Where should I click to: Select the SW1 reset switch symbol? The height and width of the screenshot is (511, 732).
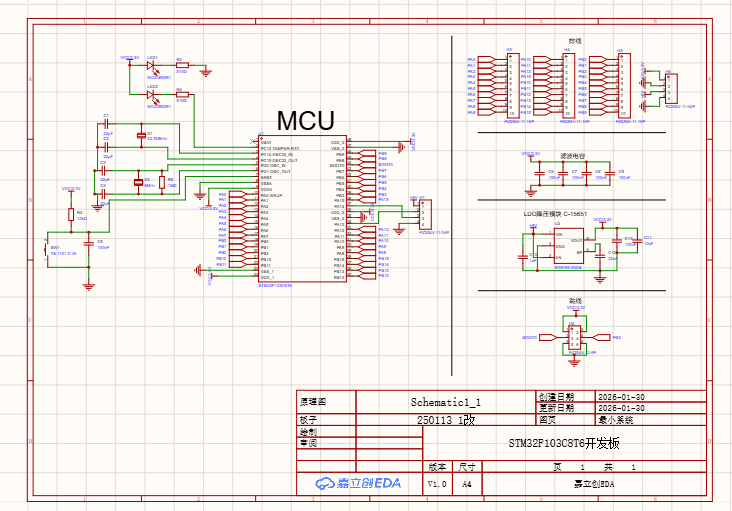[x=47, y=249]
